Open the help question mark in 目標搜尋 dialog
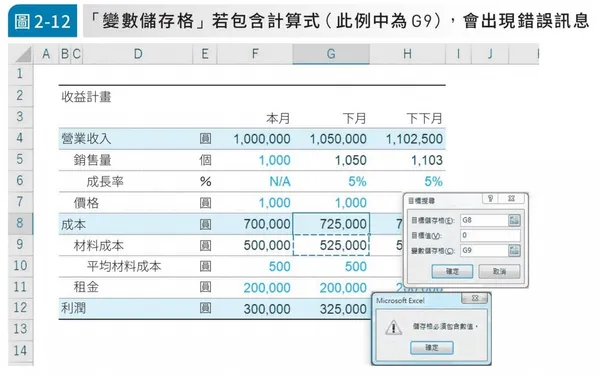Screen dimensions: 600x376 490,198
